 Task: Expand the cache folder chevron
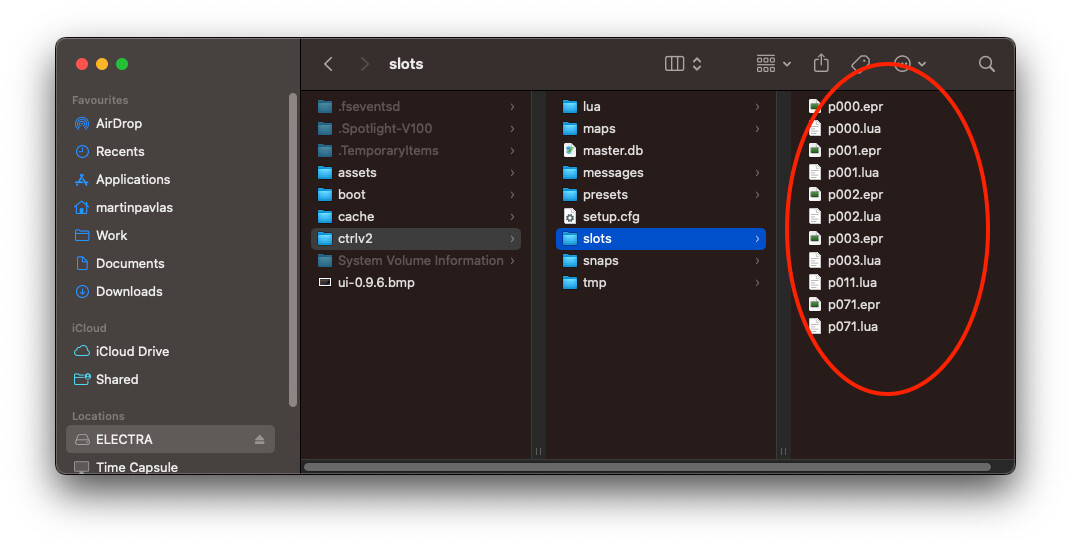512,217
